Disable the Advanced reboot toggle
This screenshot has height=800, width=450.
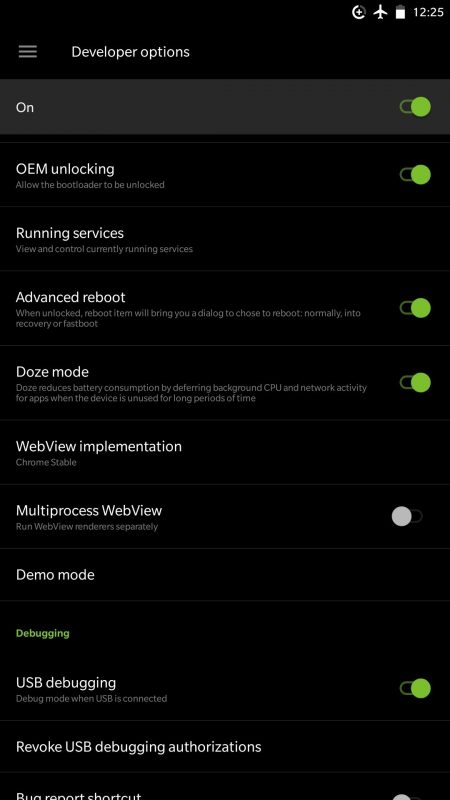415,308
